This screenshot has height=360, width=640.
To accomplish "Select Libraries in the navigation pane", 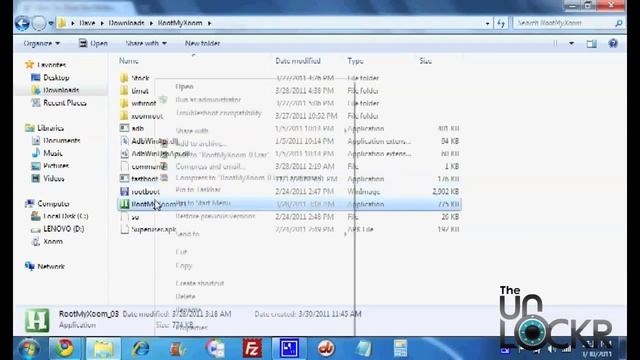I will click(50, 128).
